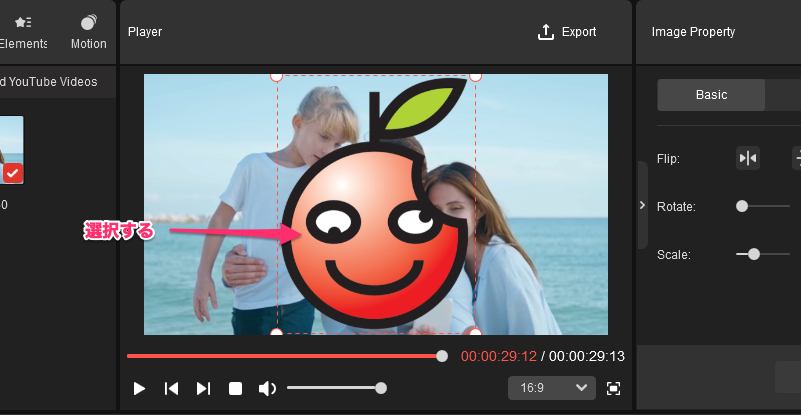Switch to the Basic tab
Screen dimensions: 801x415
coord(711,95)
